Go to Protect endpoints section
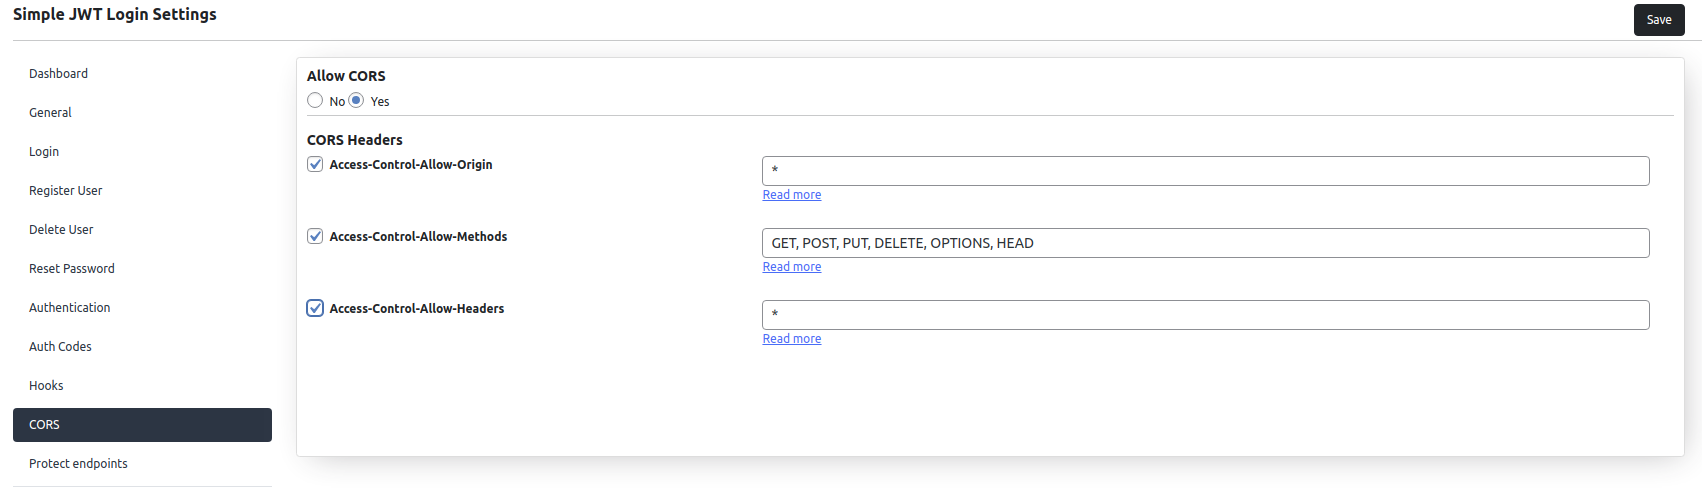1702x503 pixels. tap(78, 464)
